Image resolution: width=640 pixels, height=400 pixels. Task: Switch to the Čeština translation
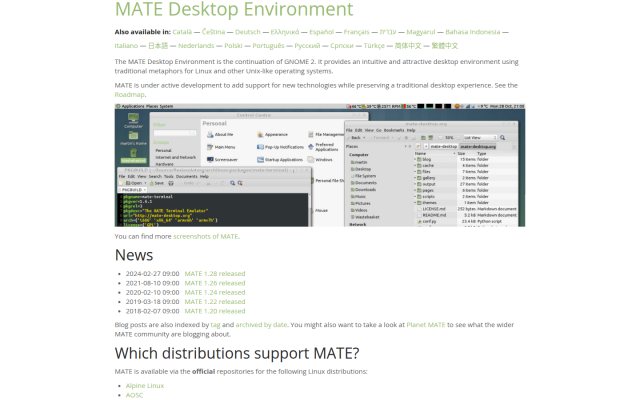(x=213, y=32)
